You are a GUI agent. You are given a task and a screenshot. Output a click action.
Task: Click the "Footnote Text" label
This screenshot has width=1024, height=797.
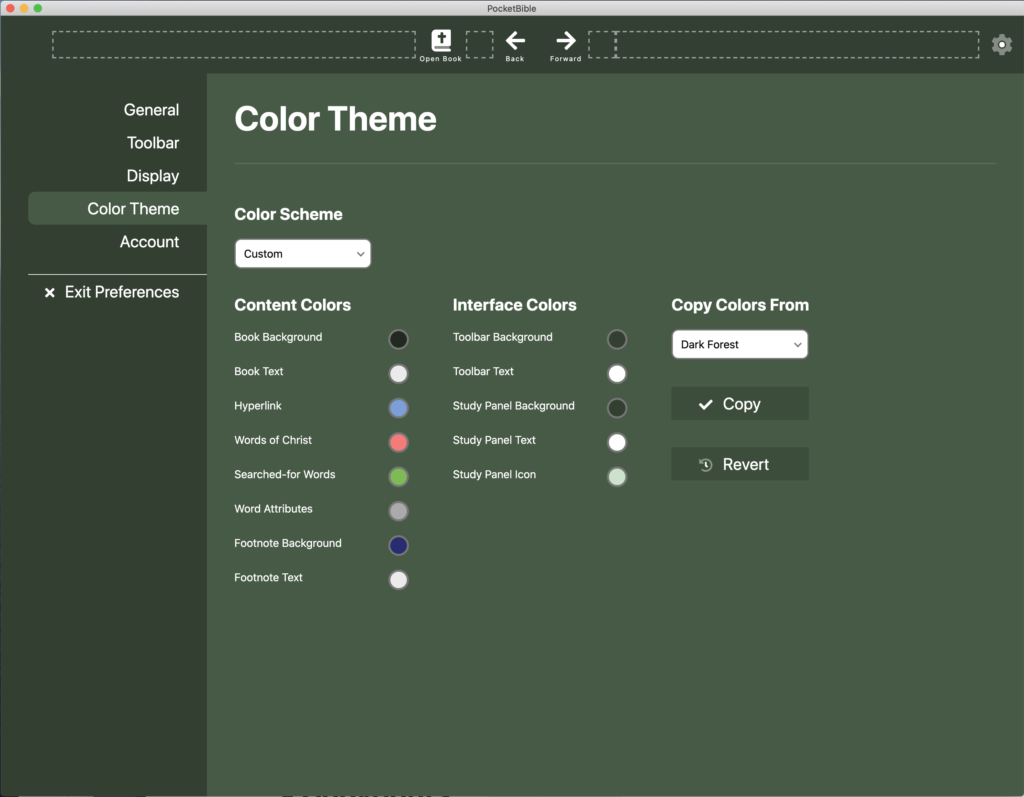tap(268, 577)
